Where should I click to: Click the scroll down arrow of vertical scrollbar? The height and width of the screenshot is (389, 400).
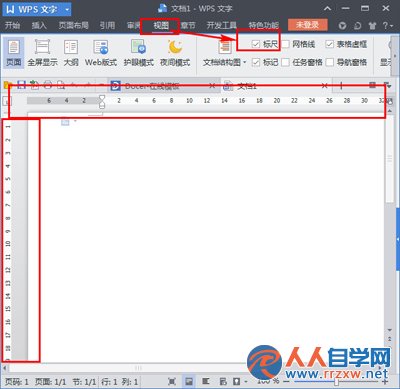[x=390, y=330]
